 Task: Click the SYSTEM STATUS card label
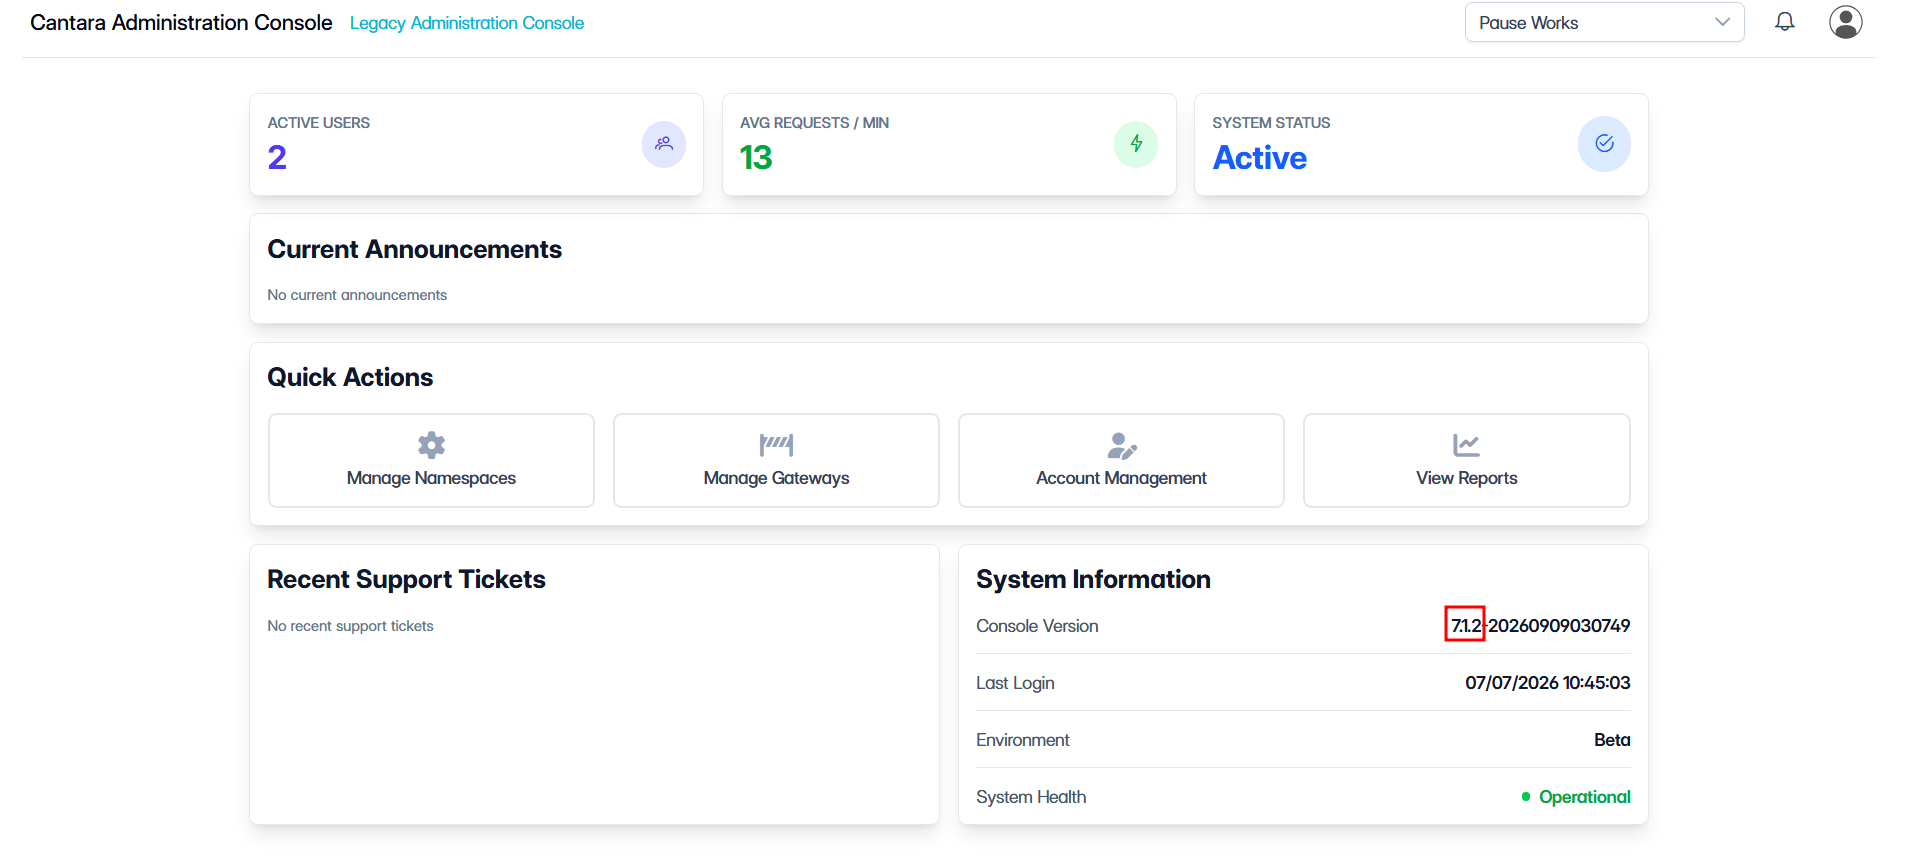coord(1271,123)
